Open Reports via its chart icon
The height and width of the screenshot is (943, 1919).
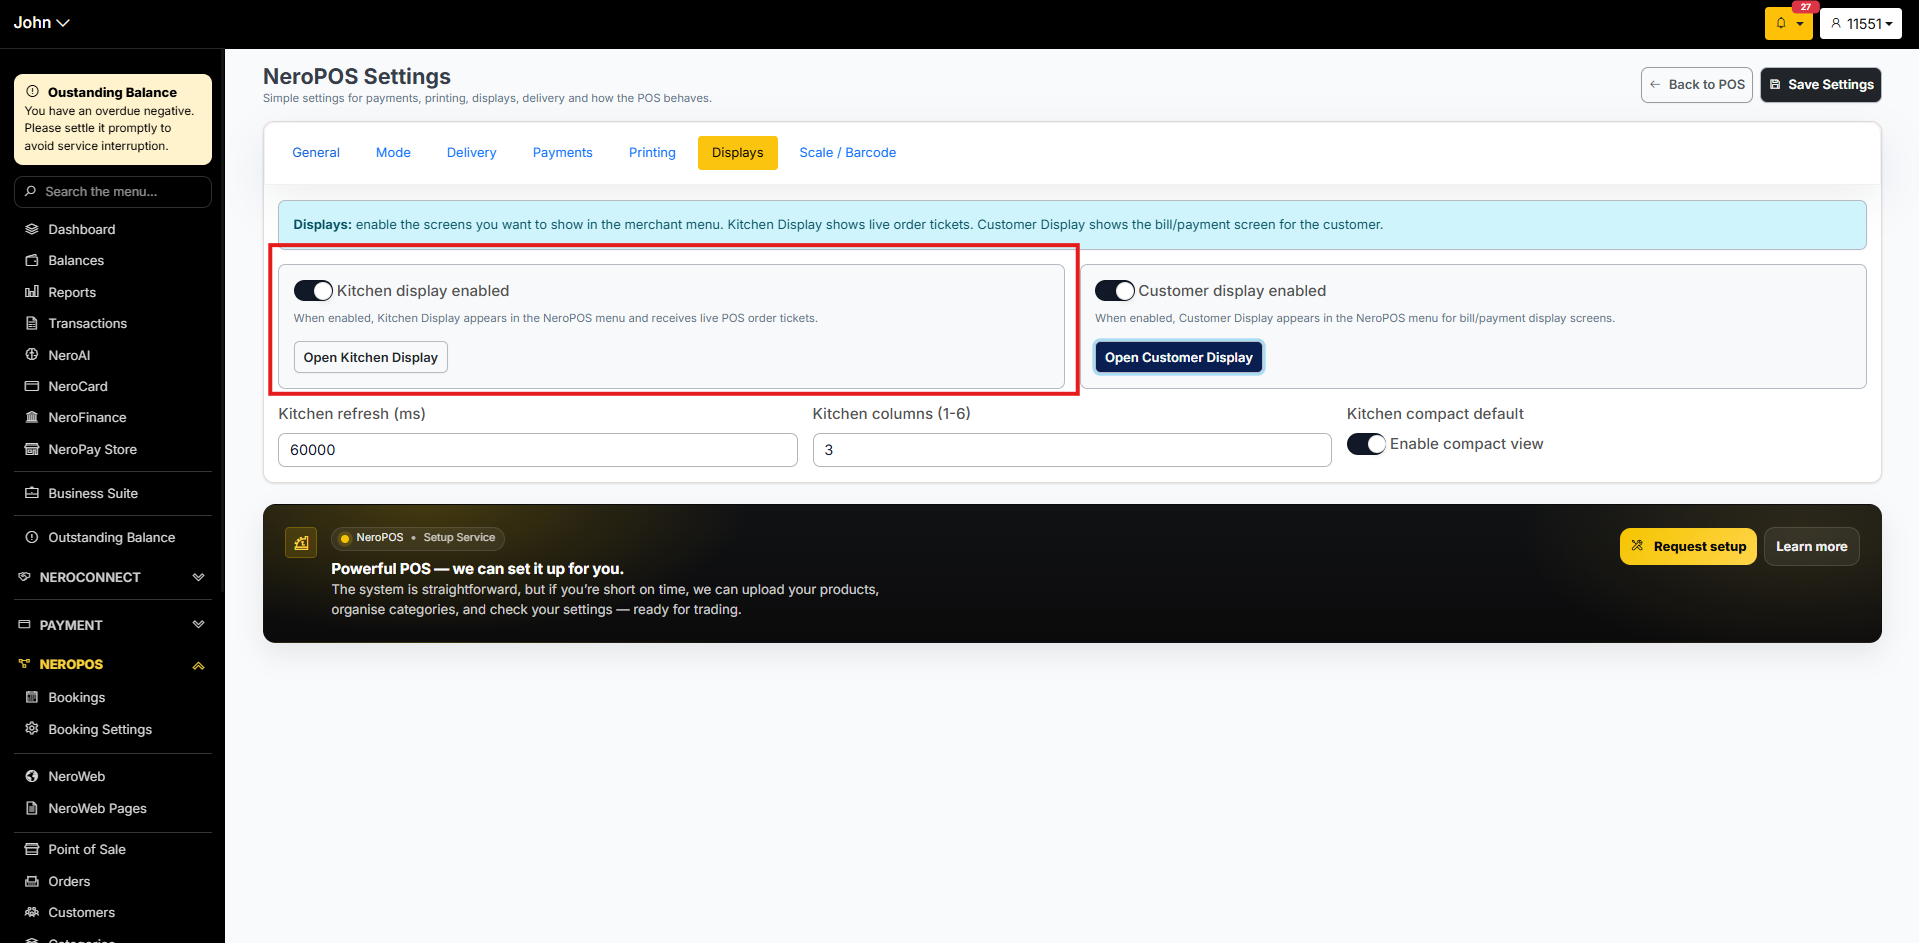(32, 292)
